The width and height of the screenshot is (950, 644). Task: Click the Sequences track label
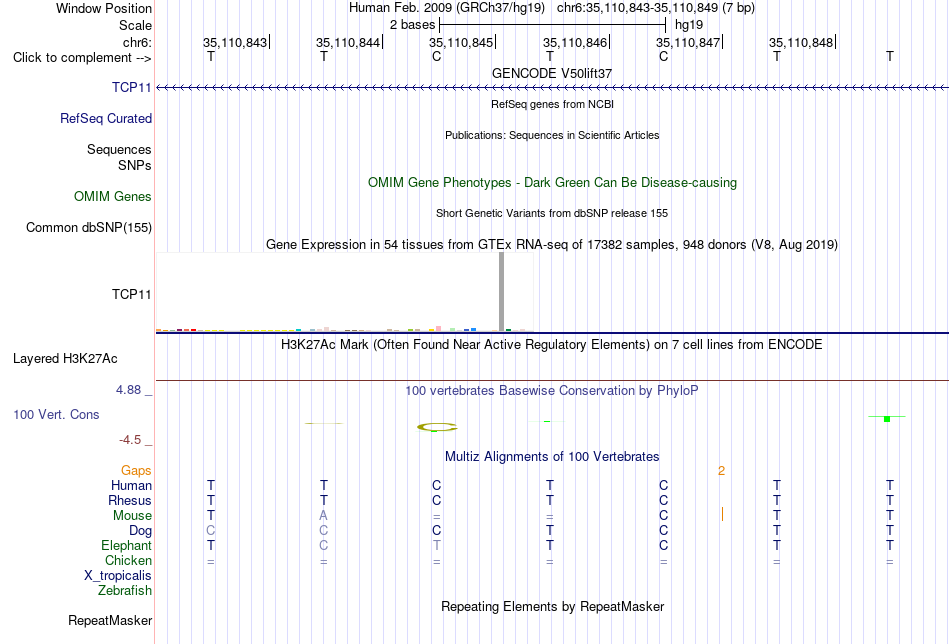click(x=119, y=149)
